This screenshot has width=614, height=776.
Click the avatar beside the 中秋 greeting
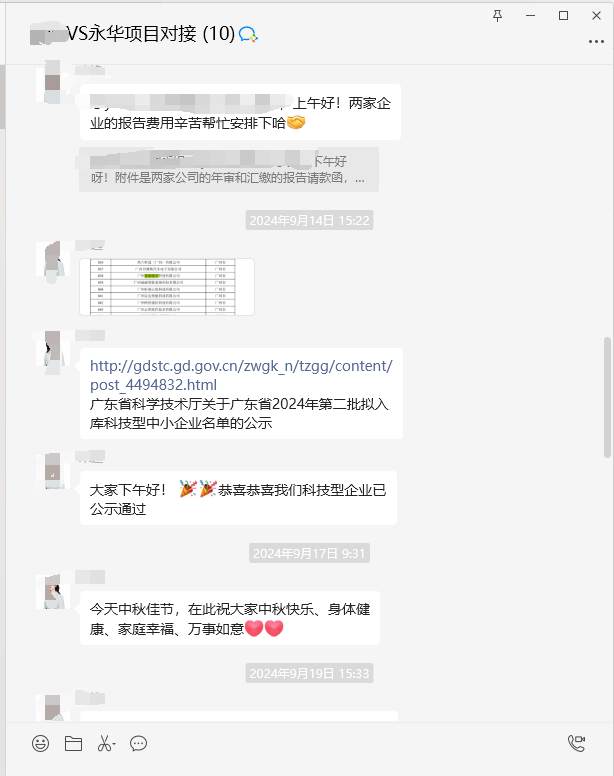[x=51, y=592]
